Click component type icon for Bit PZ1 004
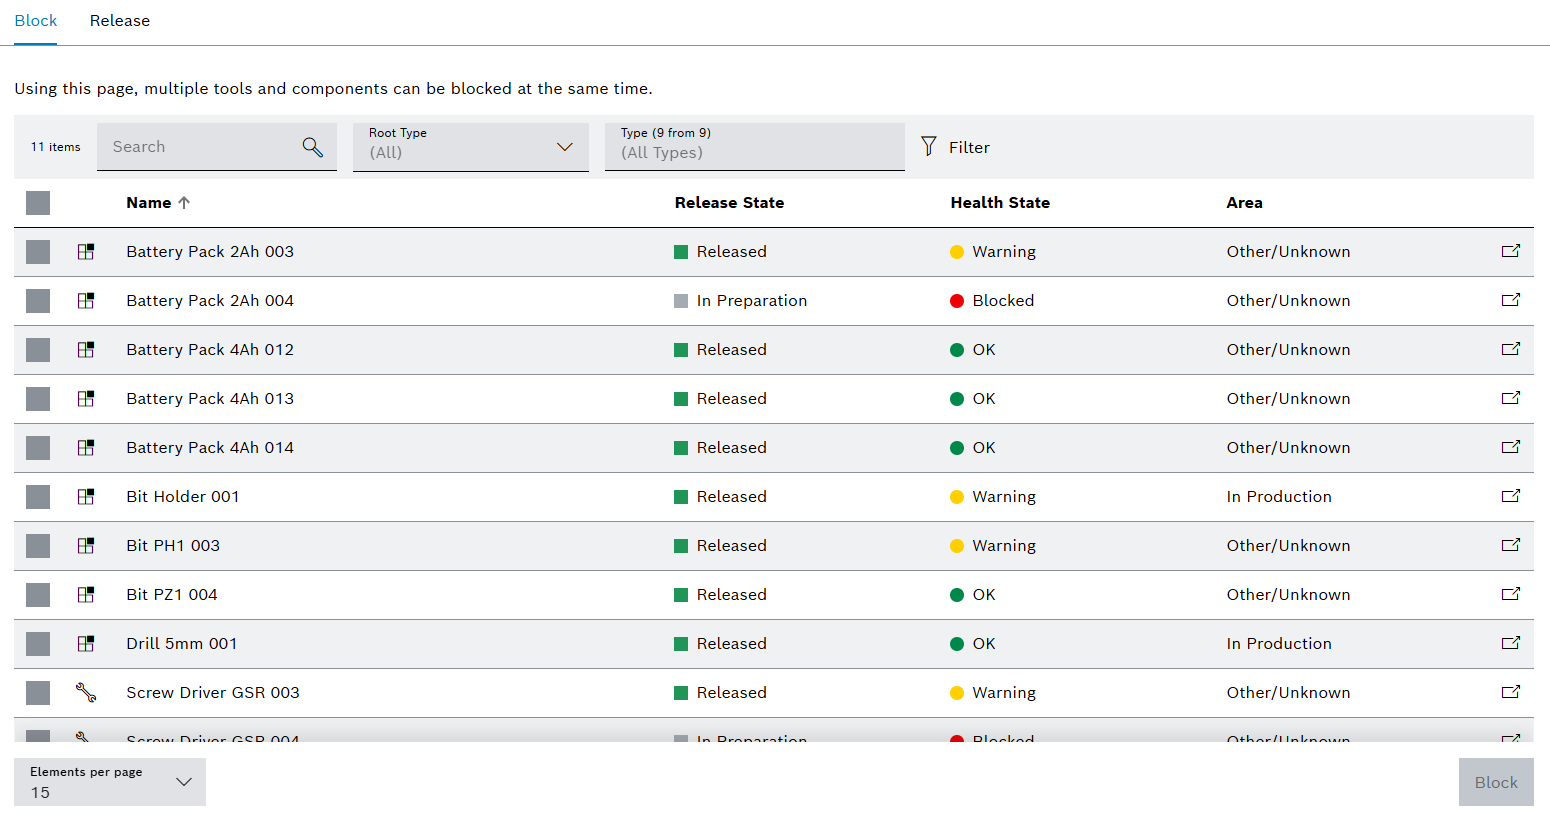Image resolution: width=1550 pixels, height=817 pixels. tap(86, 595)
